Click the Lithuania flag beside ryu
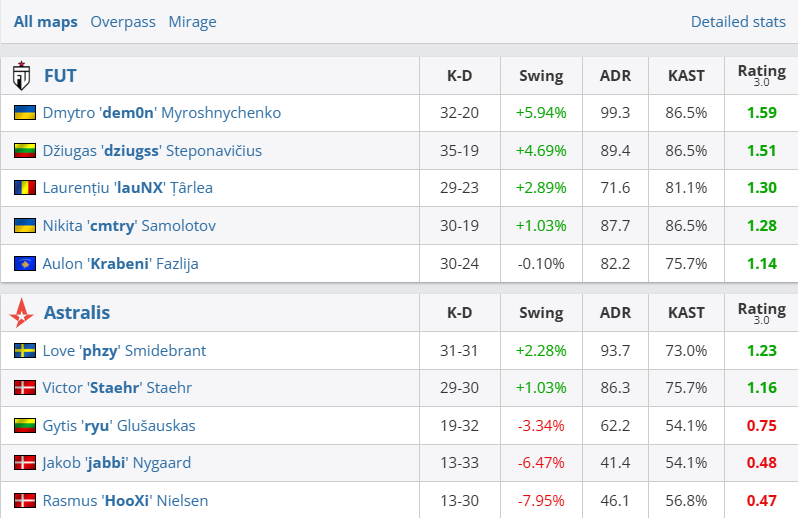798x518 pixels. point(25,426)
